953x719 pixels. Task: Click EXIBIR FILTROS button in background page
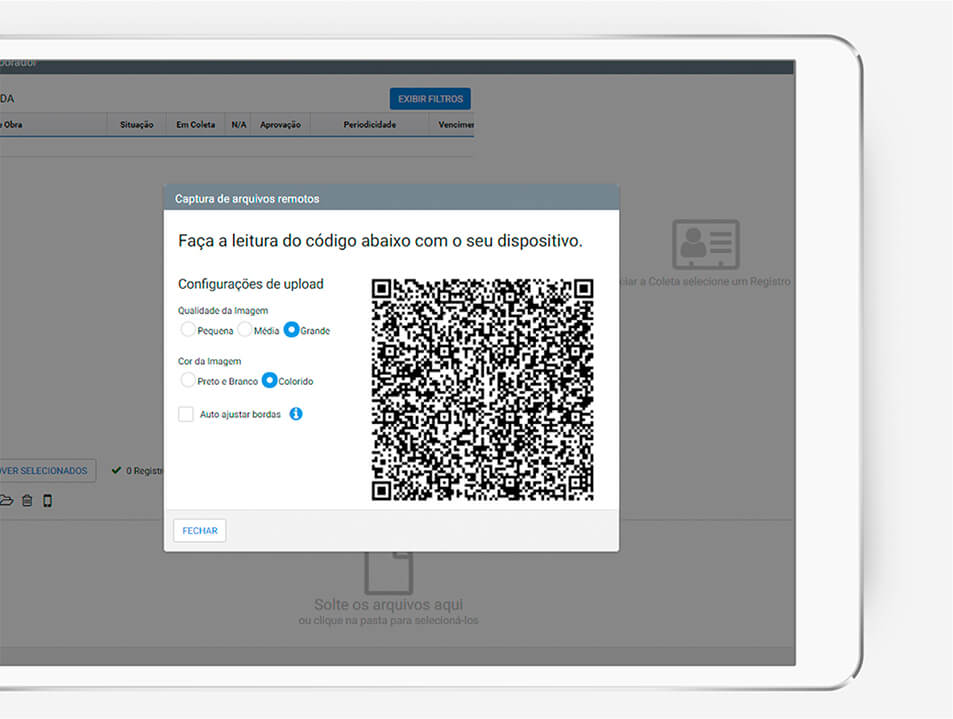430,99
